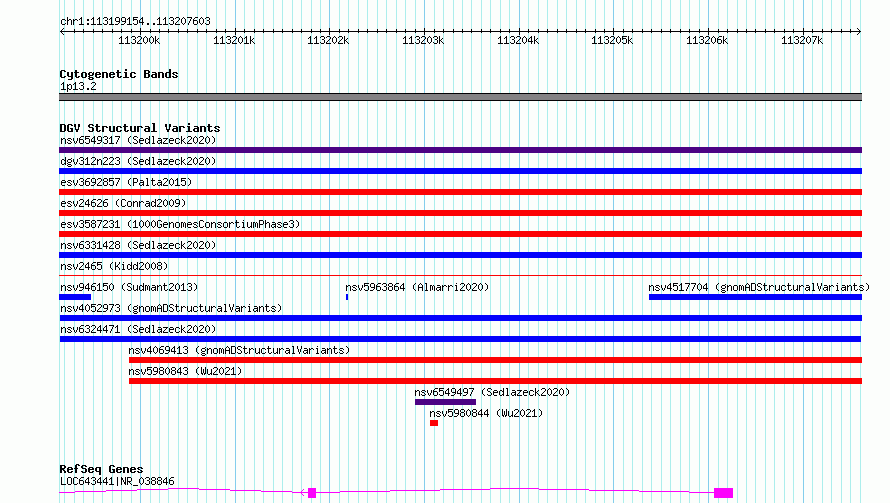
Task: Select the nsv4517704 gnomAD blue bar
Action: click(x=755, y=297)
